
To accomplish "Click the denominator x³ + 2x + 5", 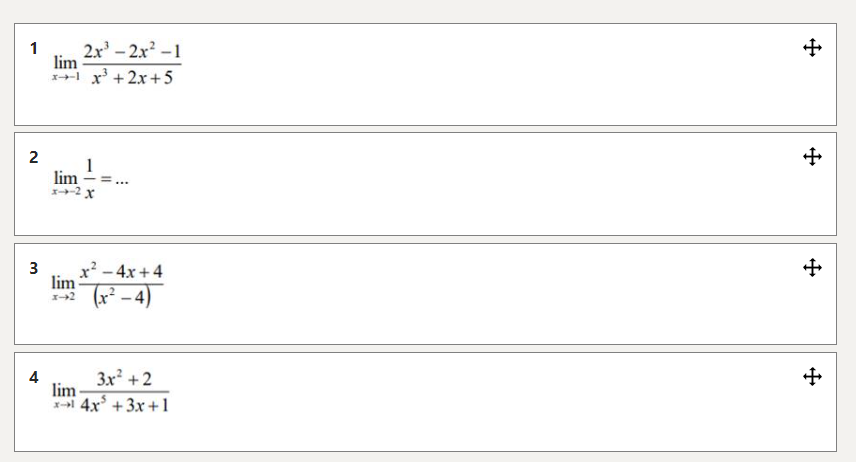I will point(131,80).
